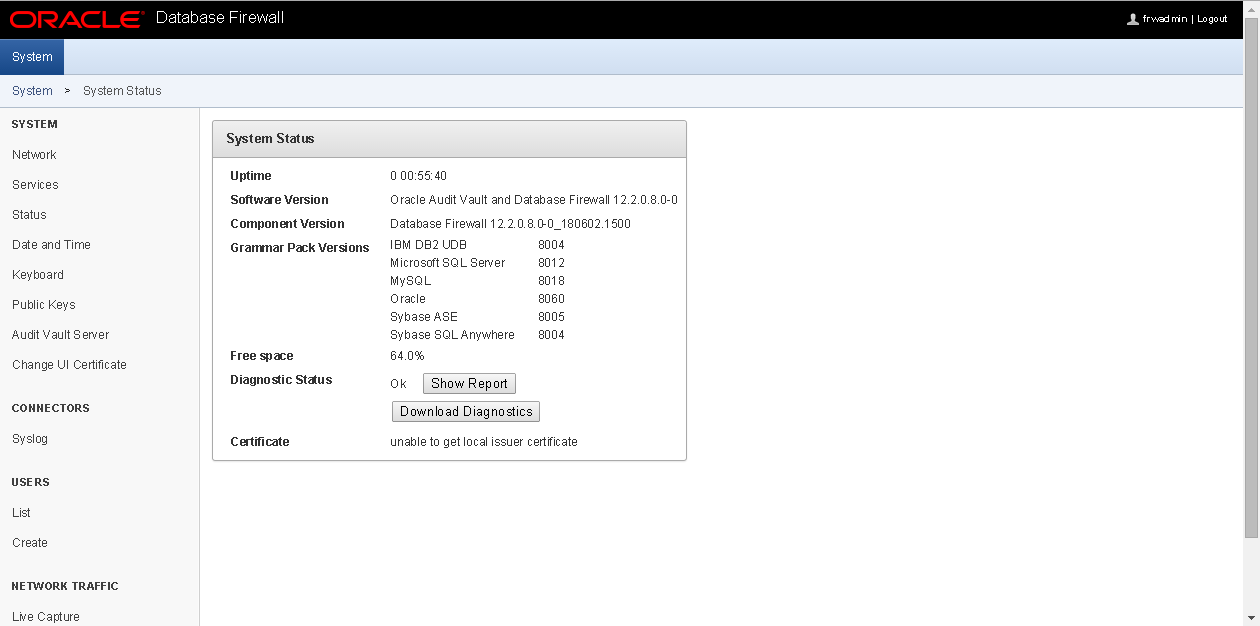The height and width of the screenshot is (626, 1260).
Task: Open Live Capture under Network Traffic
Action: coord(46,617)
